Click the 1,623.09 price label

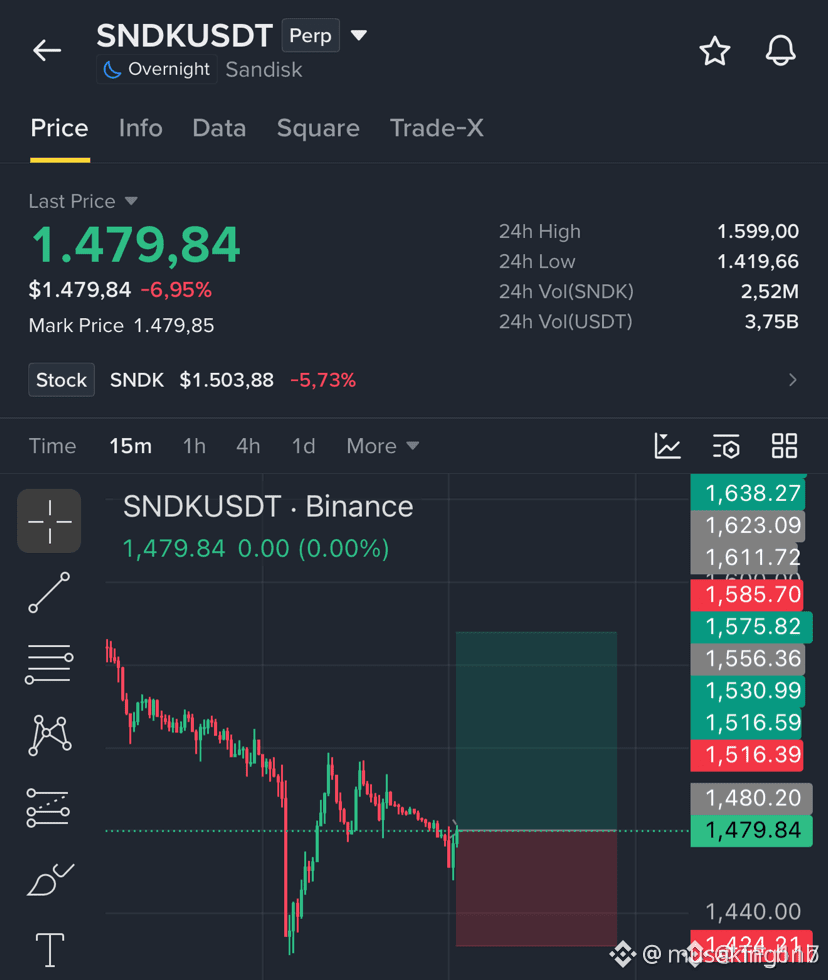749,525
